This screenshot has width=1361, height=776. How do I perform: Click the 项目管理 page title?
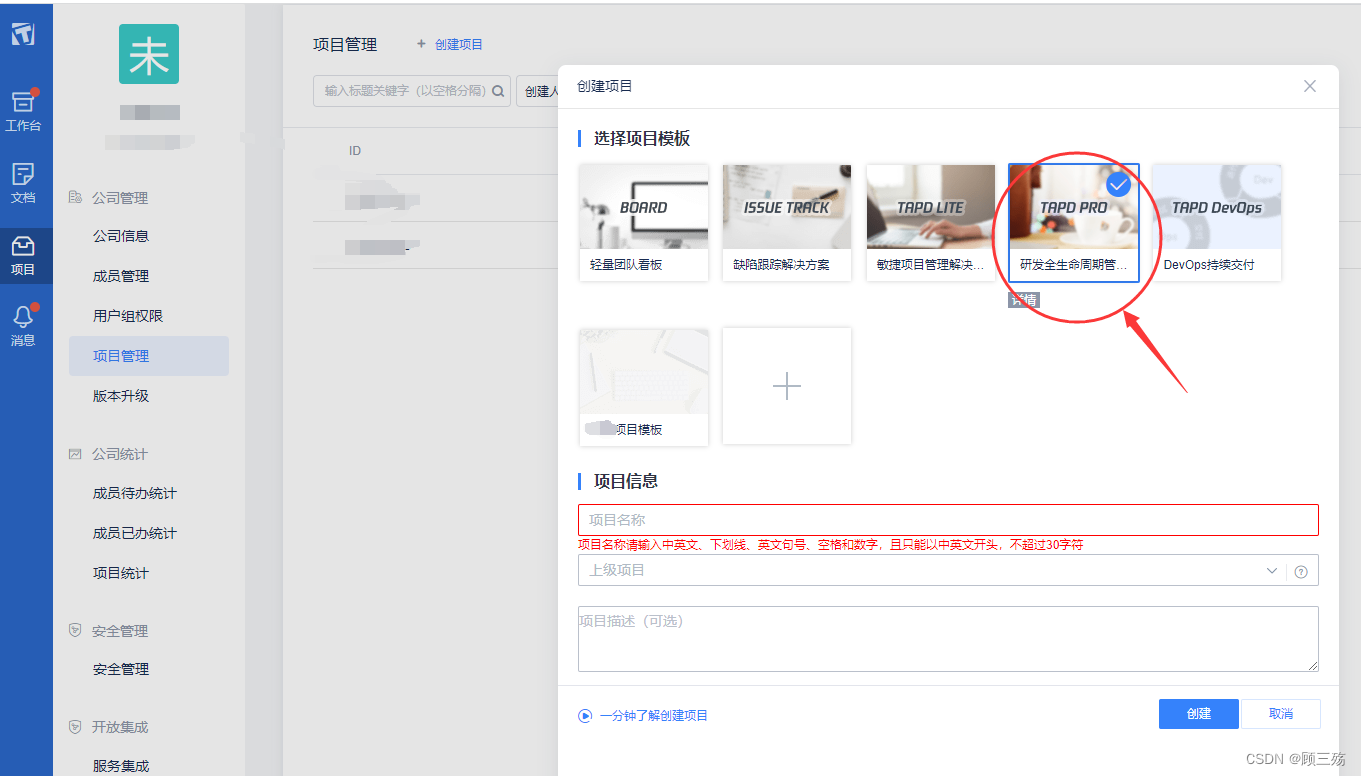345,45
